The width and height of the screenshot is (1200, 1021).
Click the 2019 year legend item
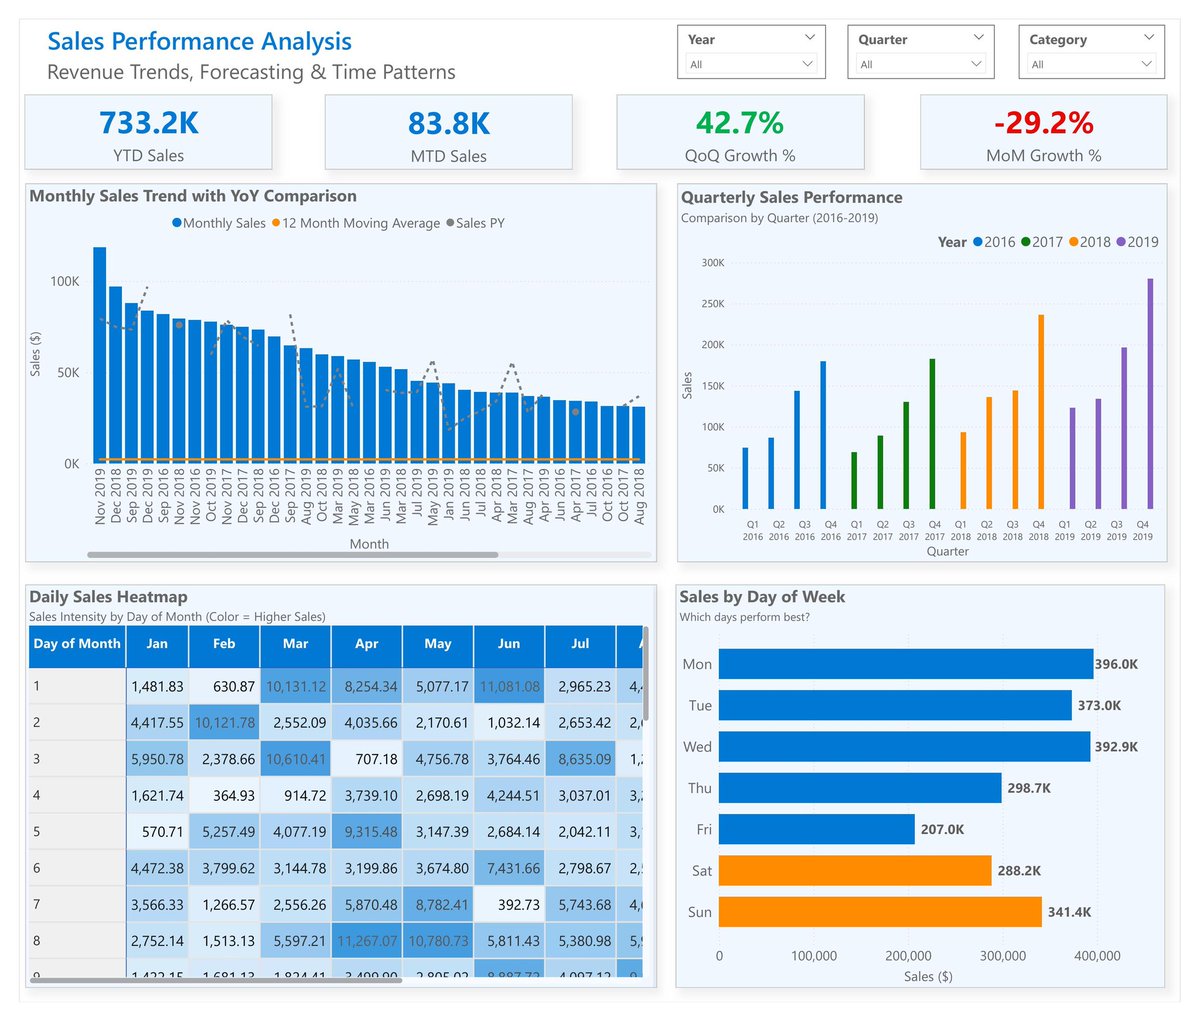click(x=1137, y=242)
